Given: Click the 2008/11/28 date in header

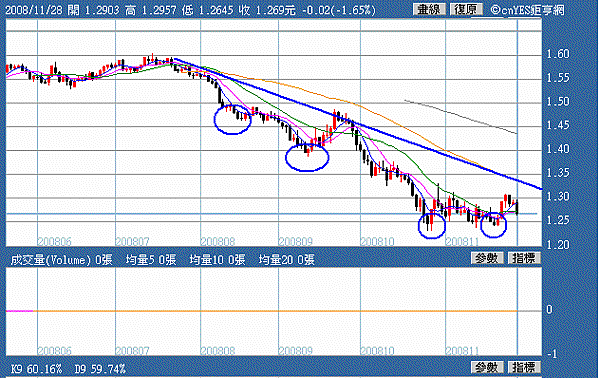Looking at the screenshot, I should click(x=34, y=10).
